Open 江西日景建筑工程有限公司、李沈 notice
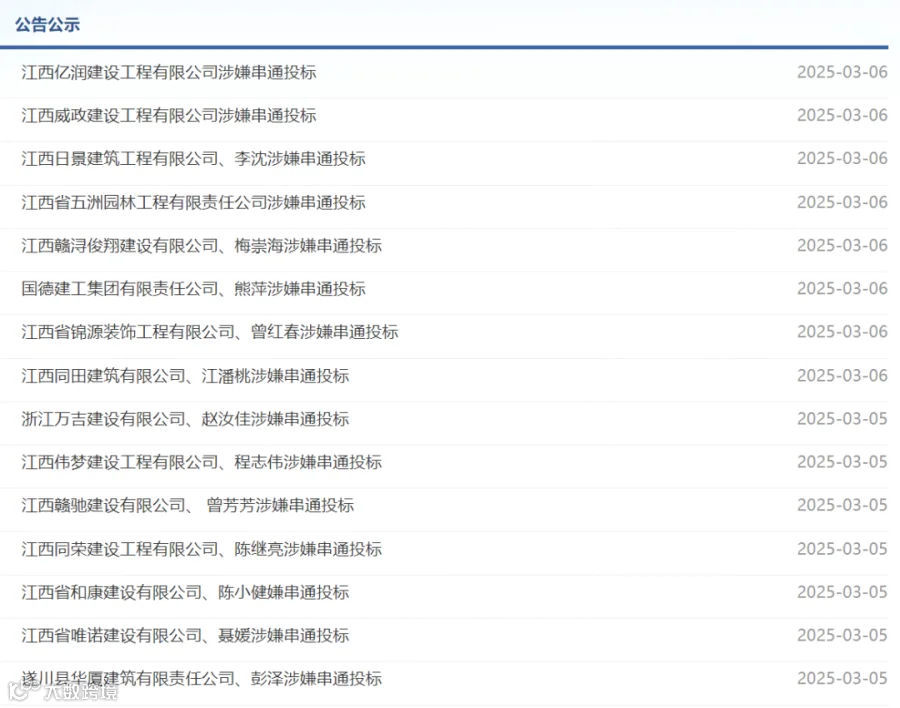 tap(193, 158)
